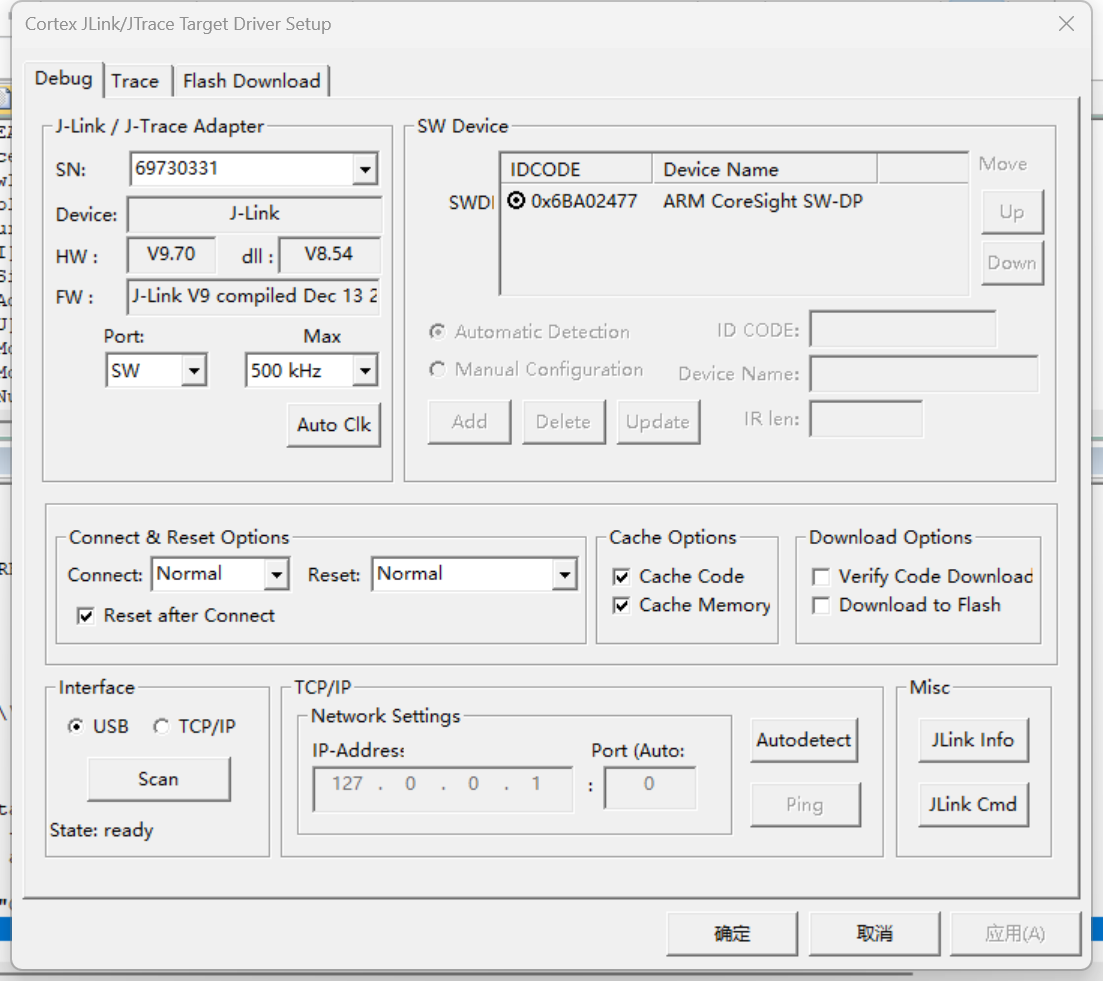Click the IDCODE column header
This screenshot has width=1103, height=981.
(x=576, y=169)
